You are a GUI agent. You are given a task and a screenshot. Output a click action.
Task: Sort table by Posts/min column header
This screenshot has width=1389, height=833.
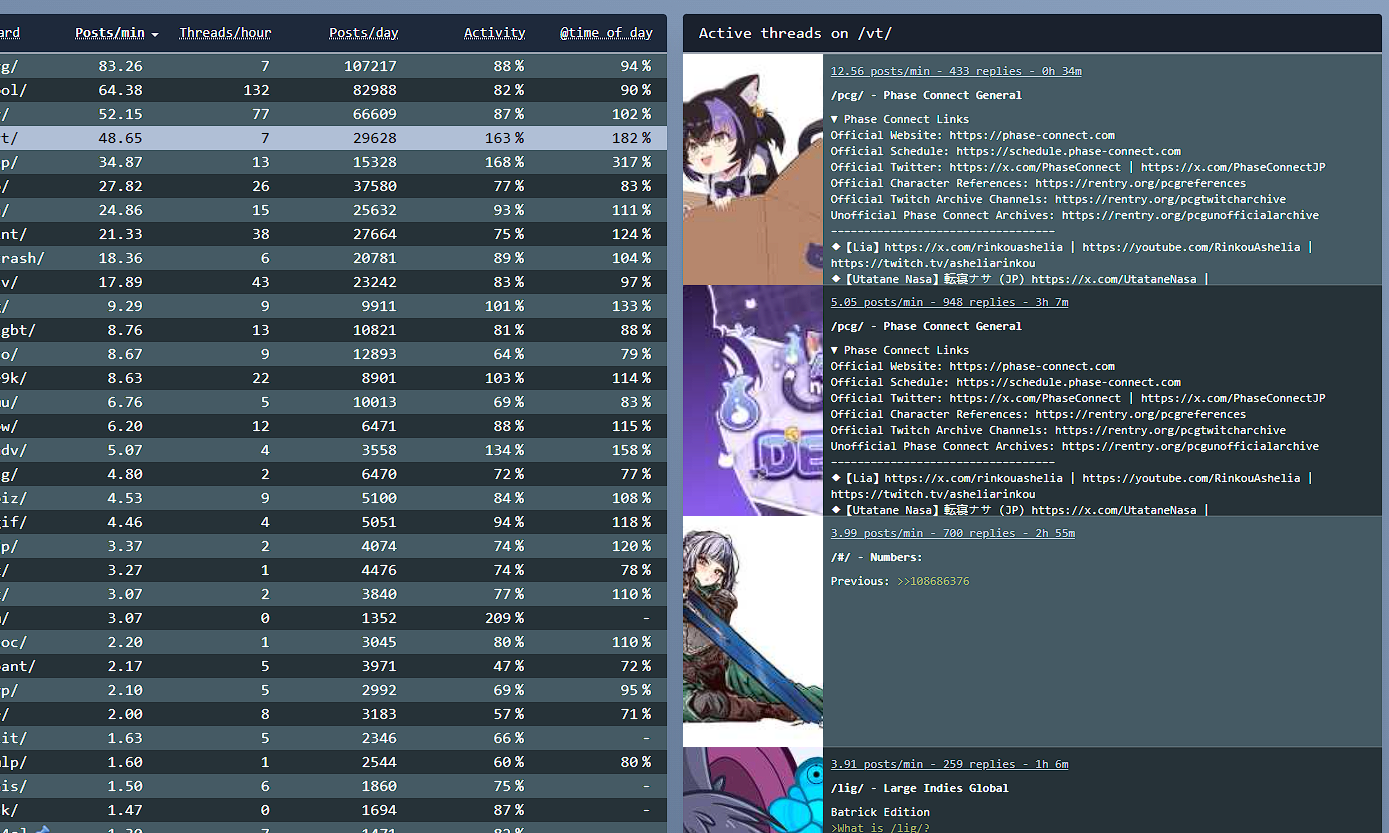[110, 33]
